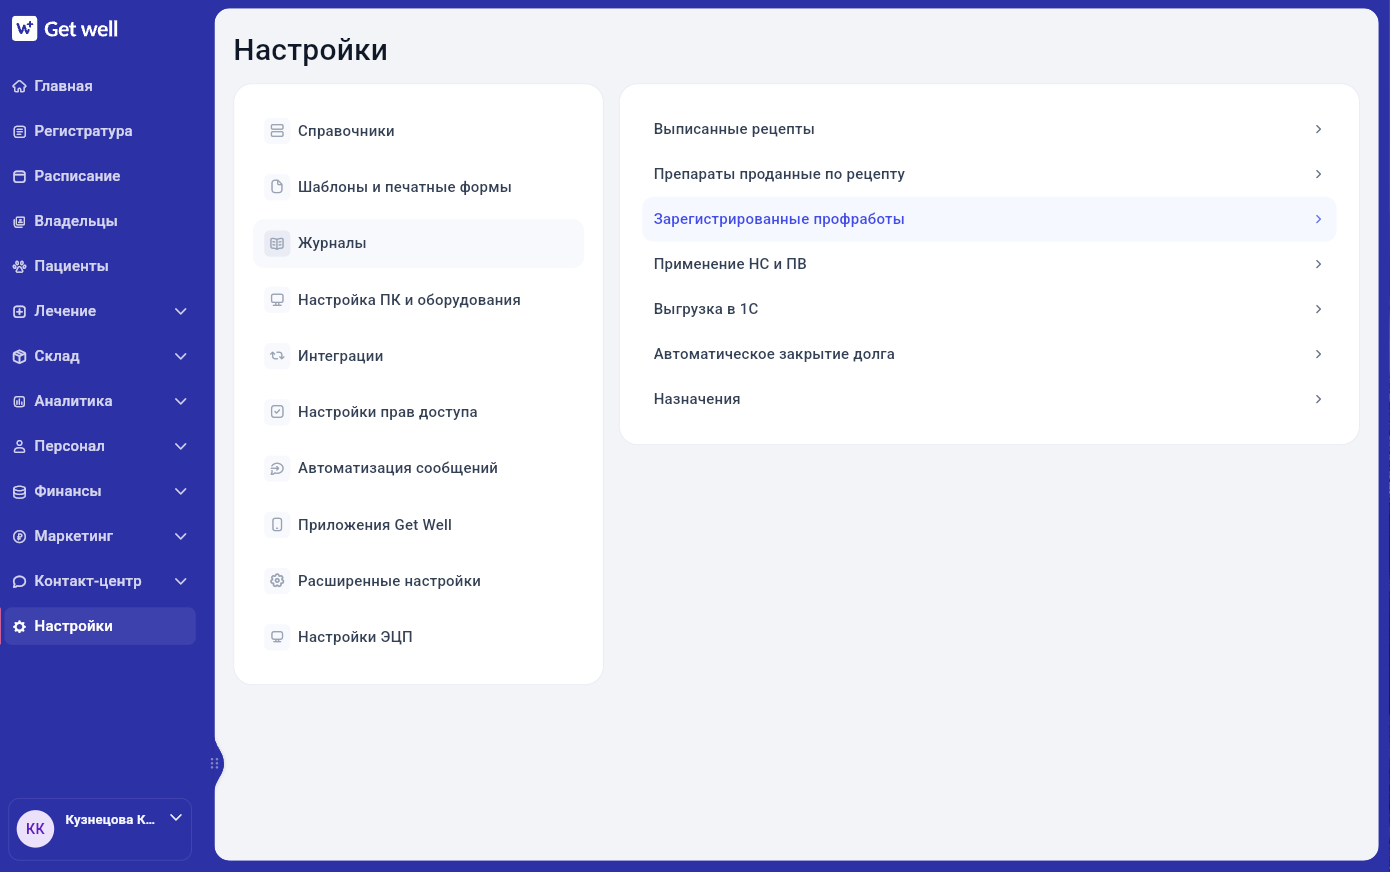The image size is (1390, 872).
Task: Open the user menu chevron by Кузнецова
Action: point(176,817)
